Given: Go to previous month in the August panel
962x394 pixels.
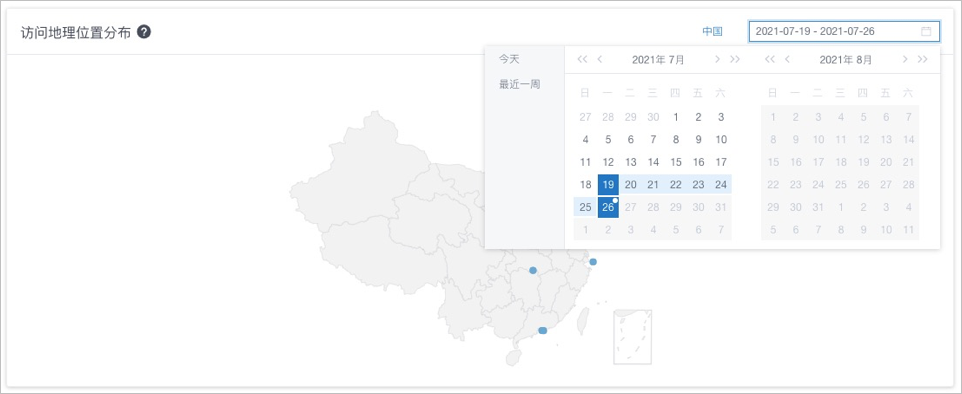Looking at the screenshot, I should pyautogui.click(x=787, y=60).
